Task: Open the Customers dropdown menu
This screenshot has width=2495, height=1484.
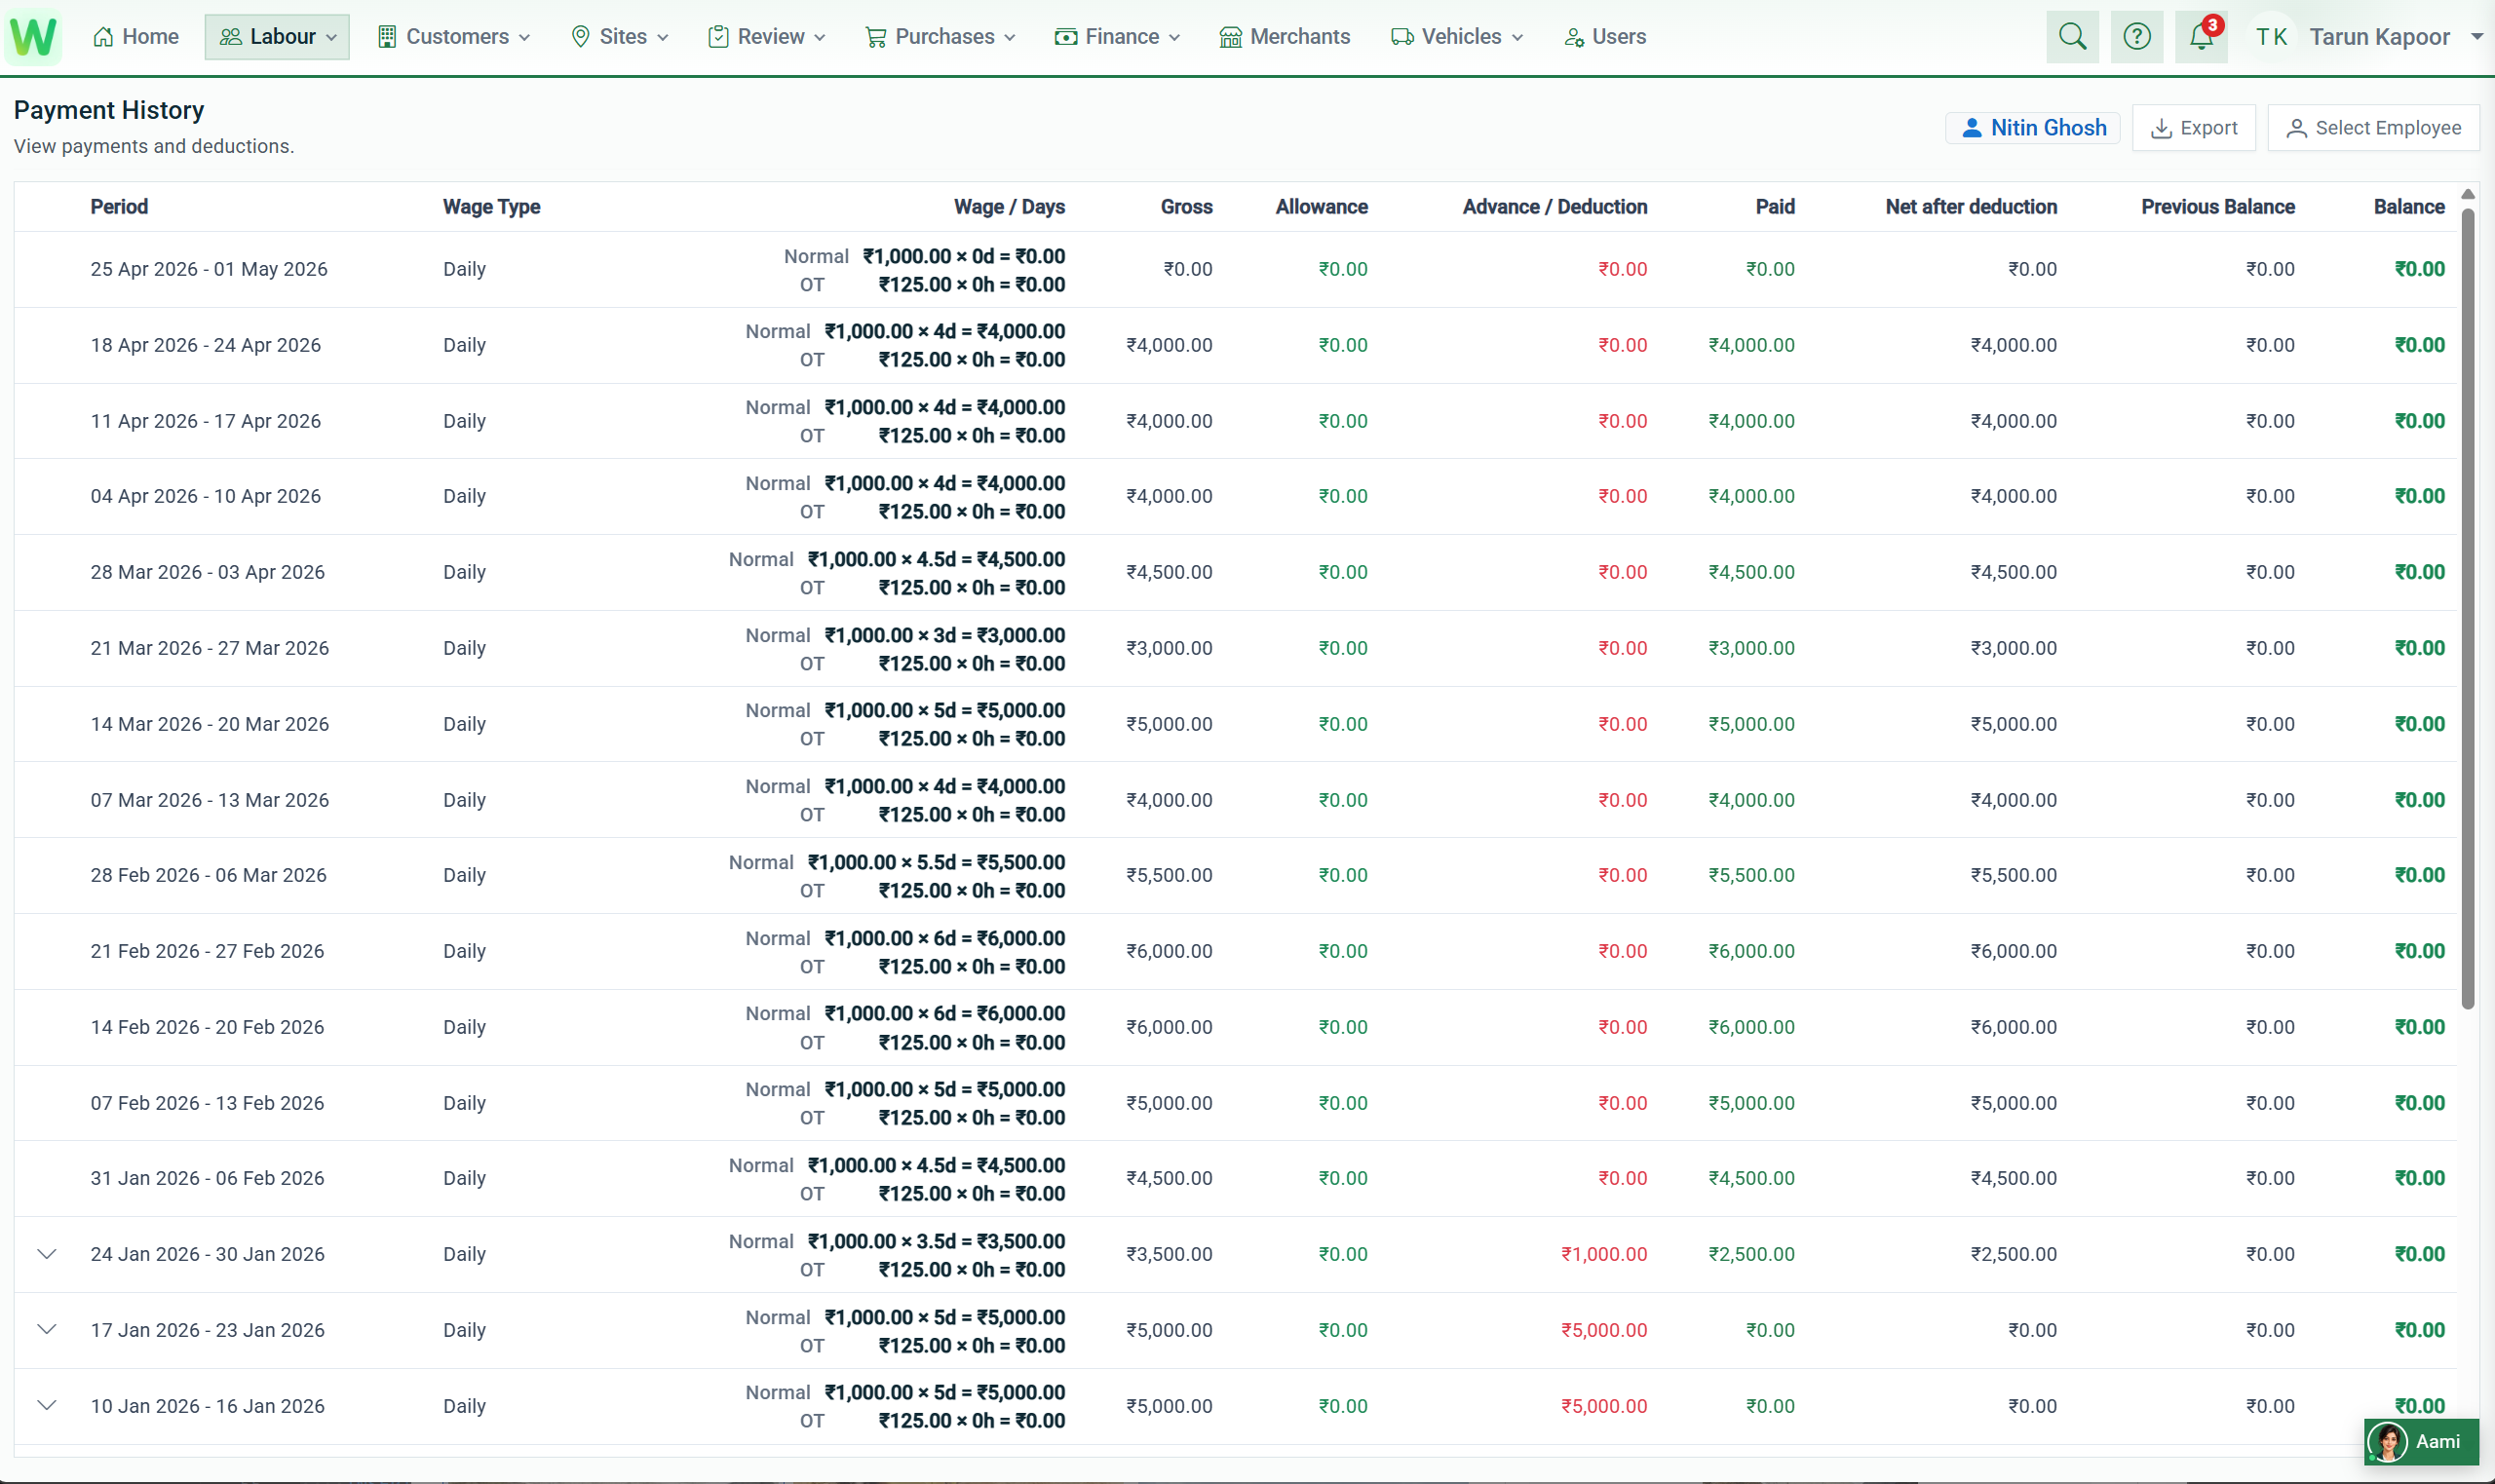Action: tap(454, 37)
